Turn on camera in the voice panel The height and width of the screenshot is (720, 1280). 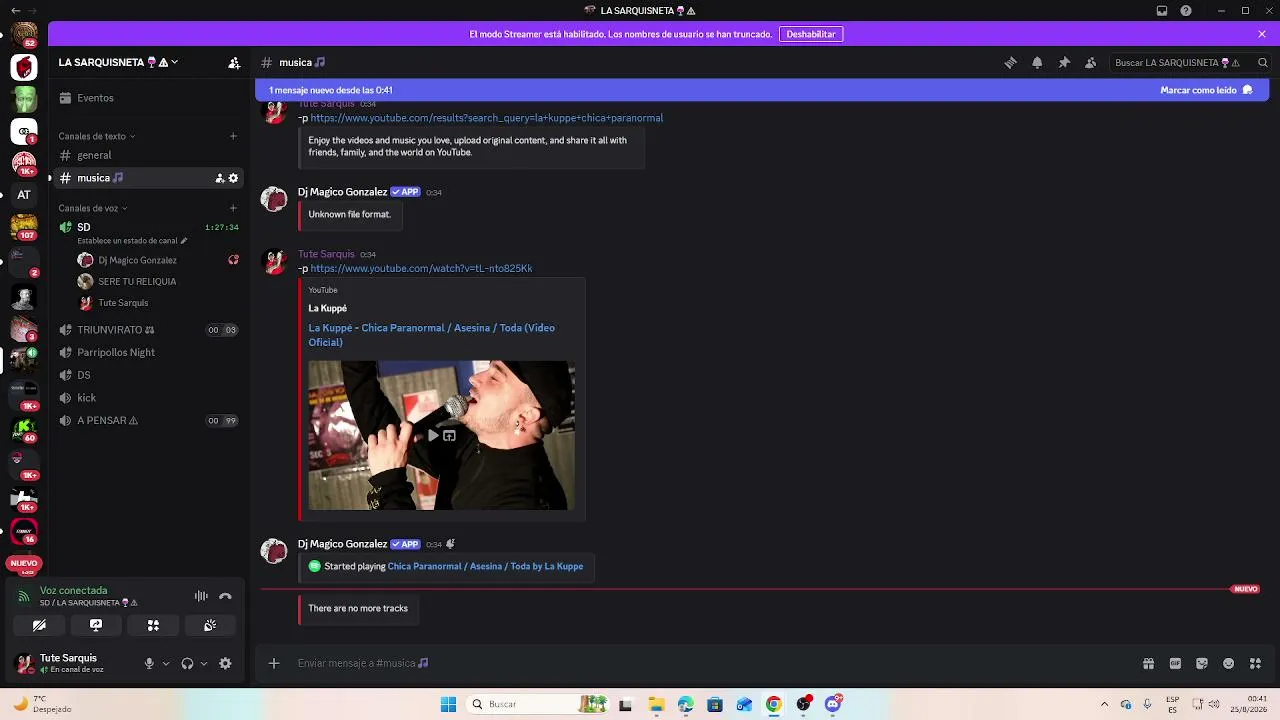pos(39,625)
